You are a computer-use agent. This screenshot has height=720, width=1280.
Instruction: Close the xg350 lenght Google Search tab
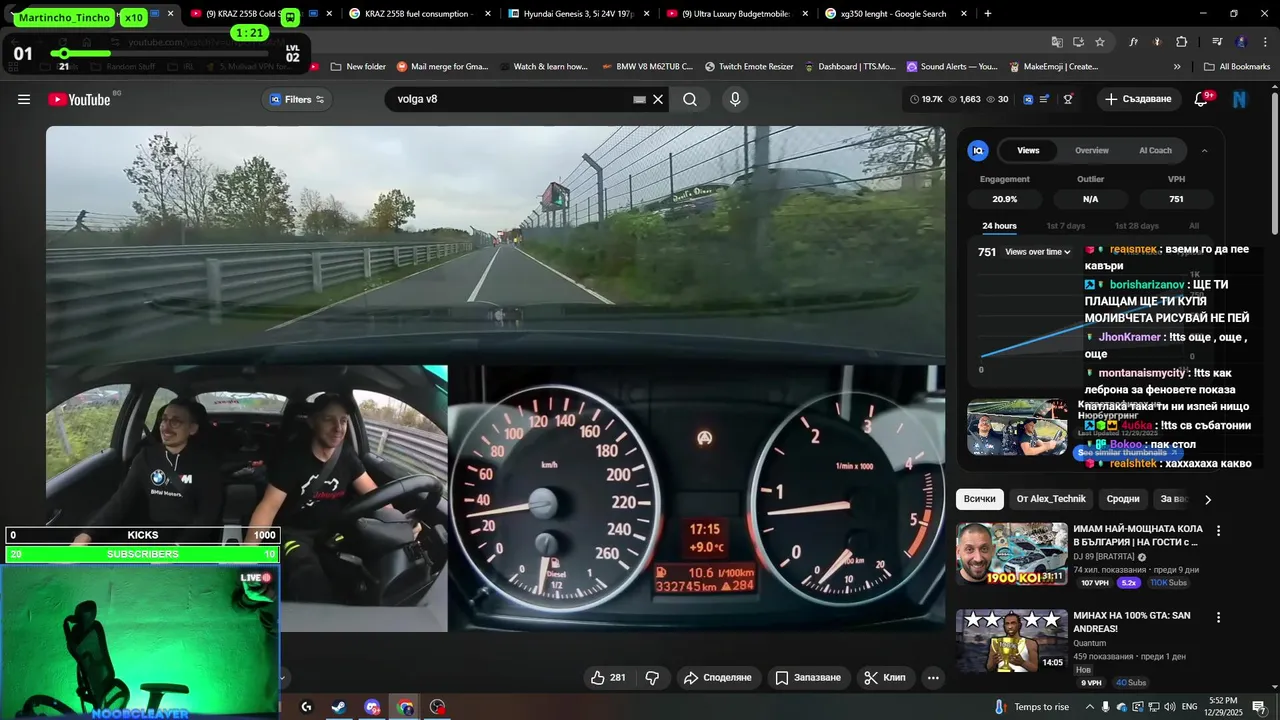pyautogui.click(x=964, y=14)
